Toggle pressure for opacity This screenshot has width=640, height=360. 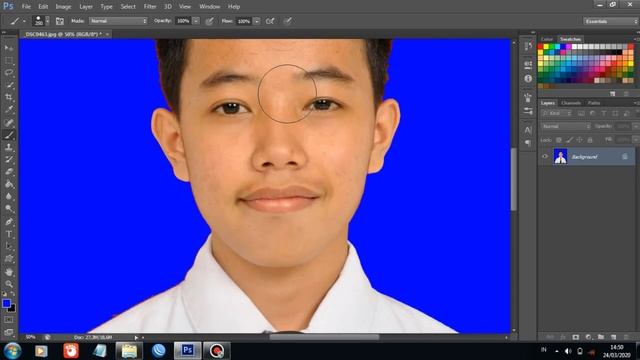click(209, 21)
